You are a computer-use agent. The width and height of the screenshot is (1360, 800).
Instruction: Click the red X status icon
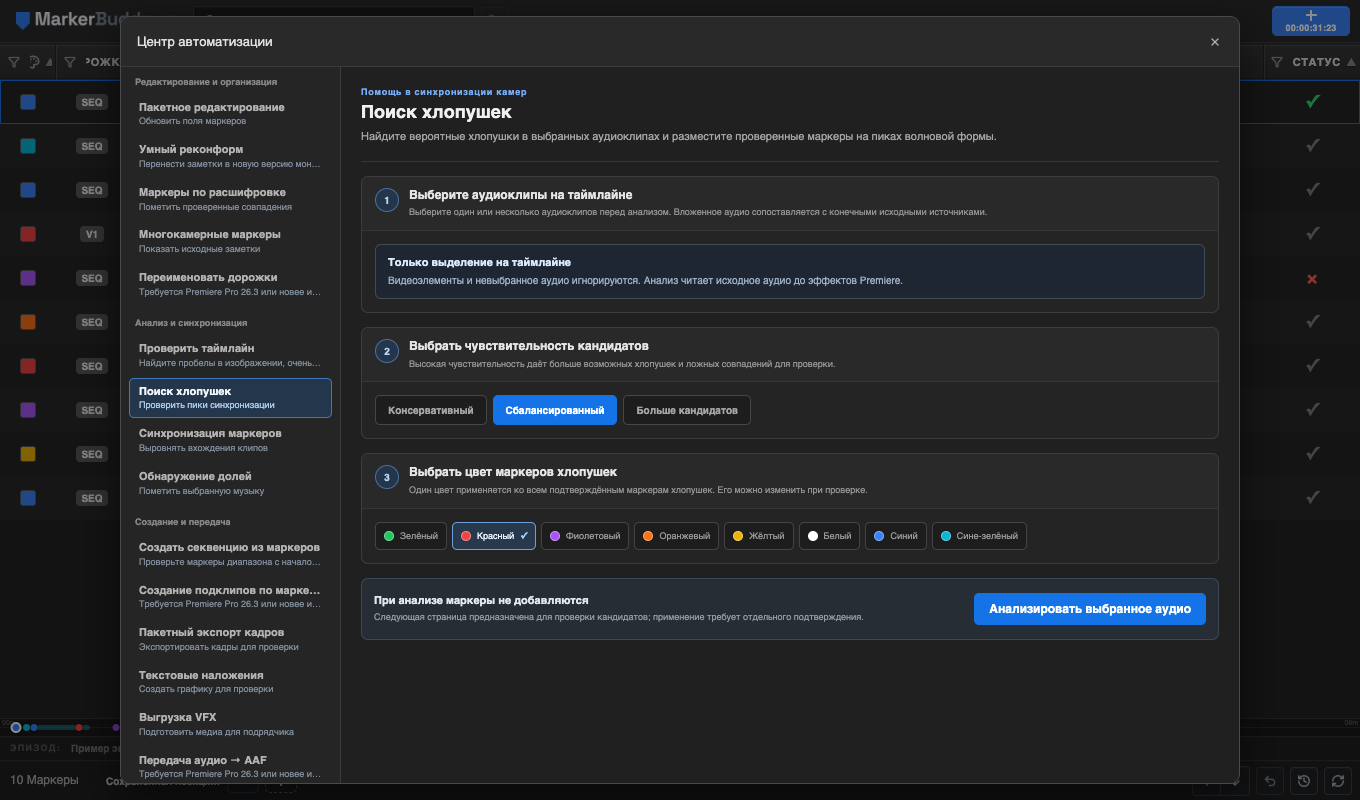pos(1312,278)
